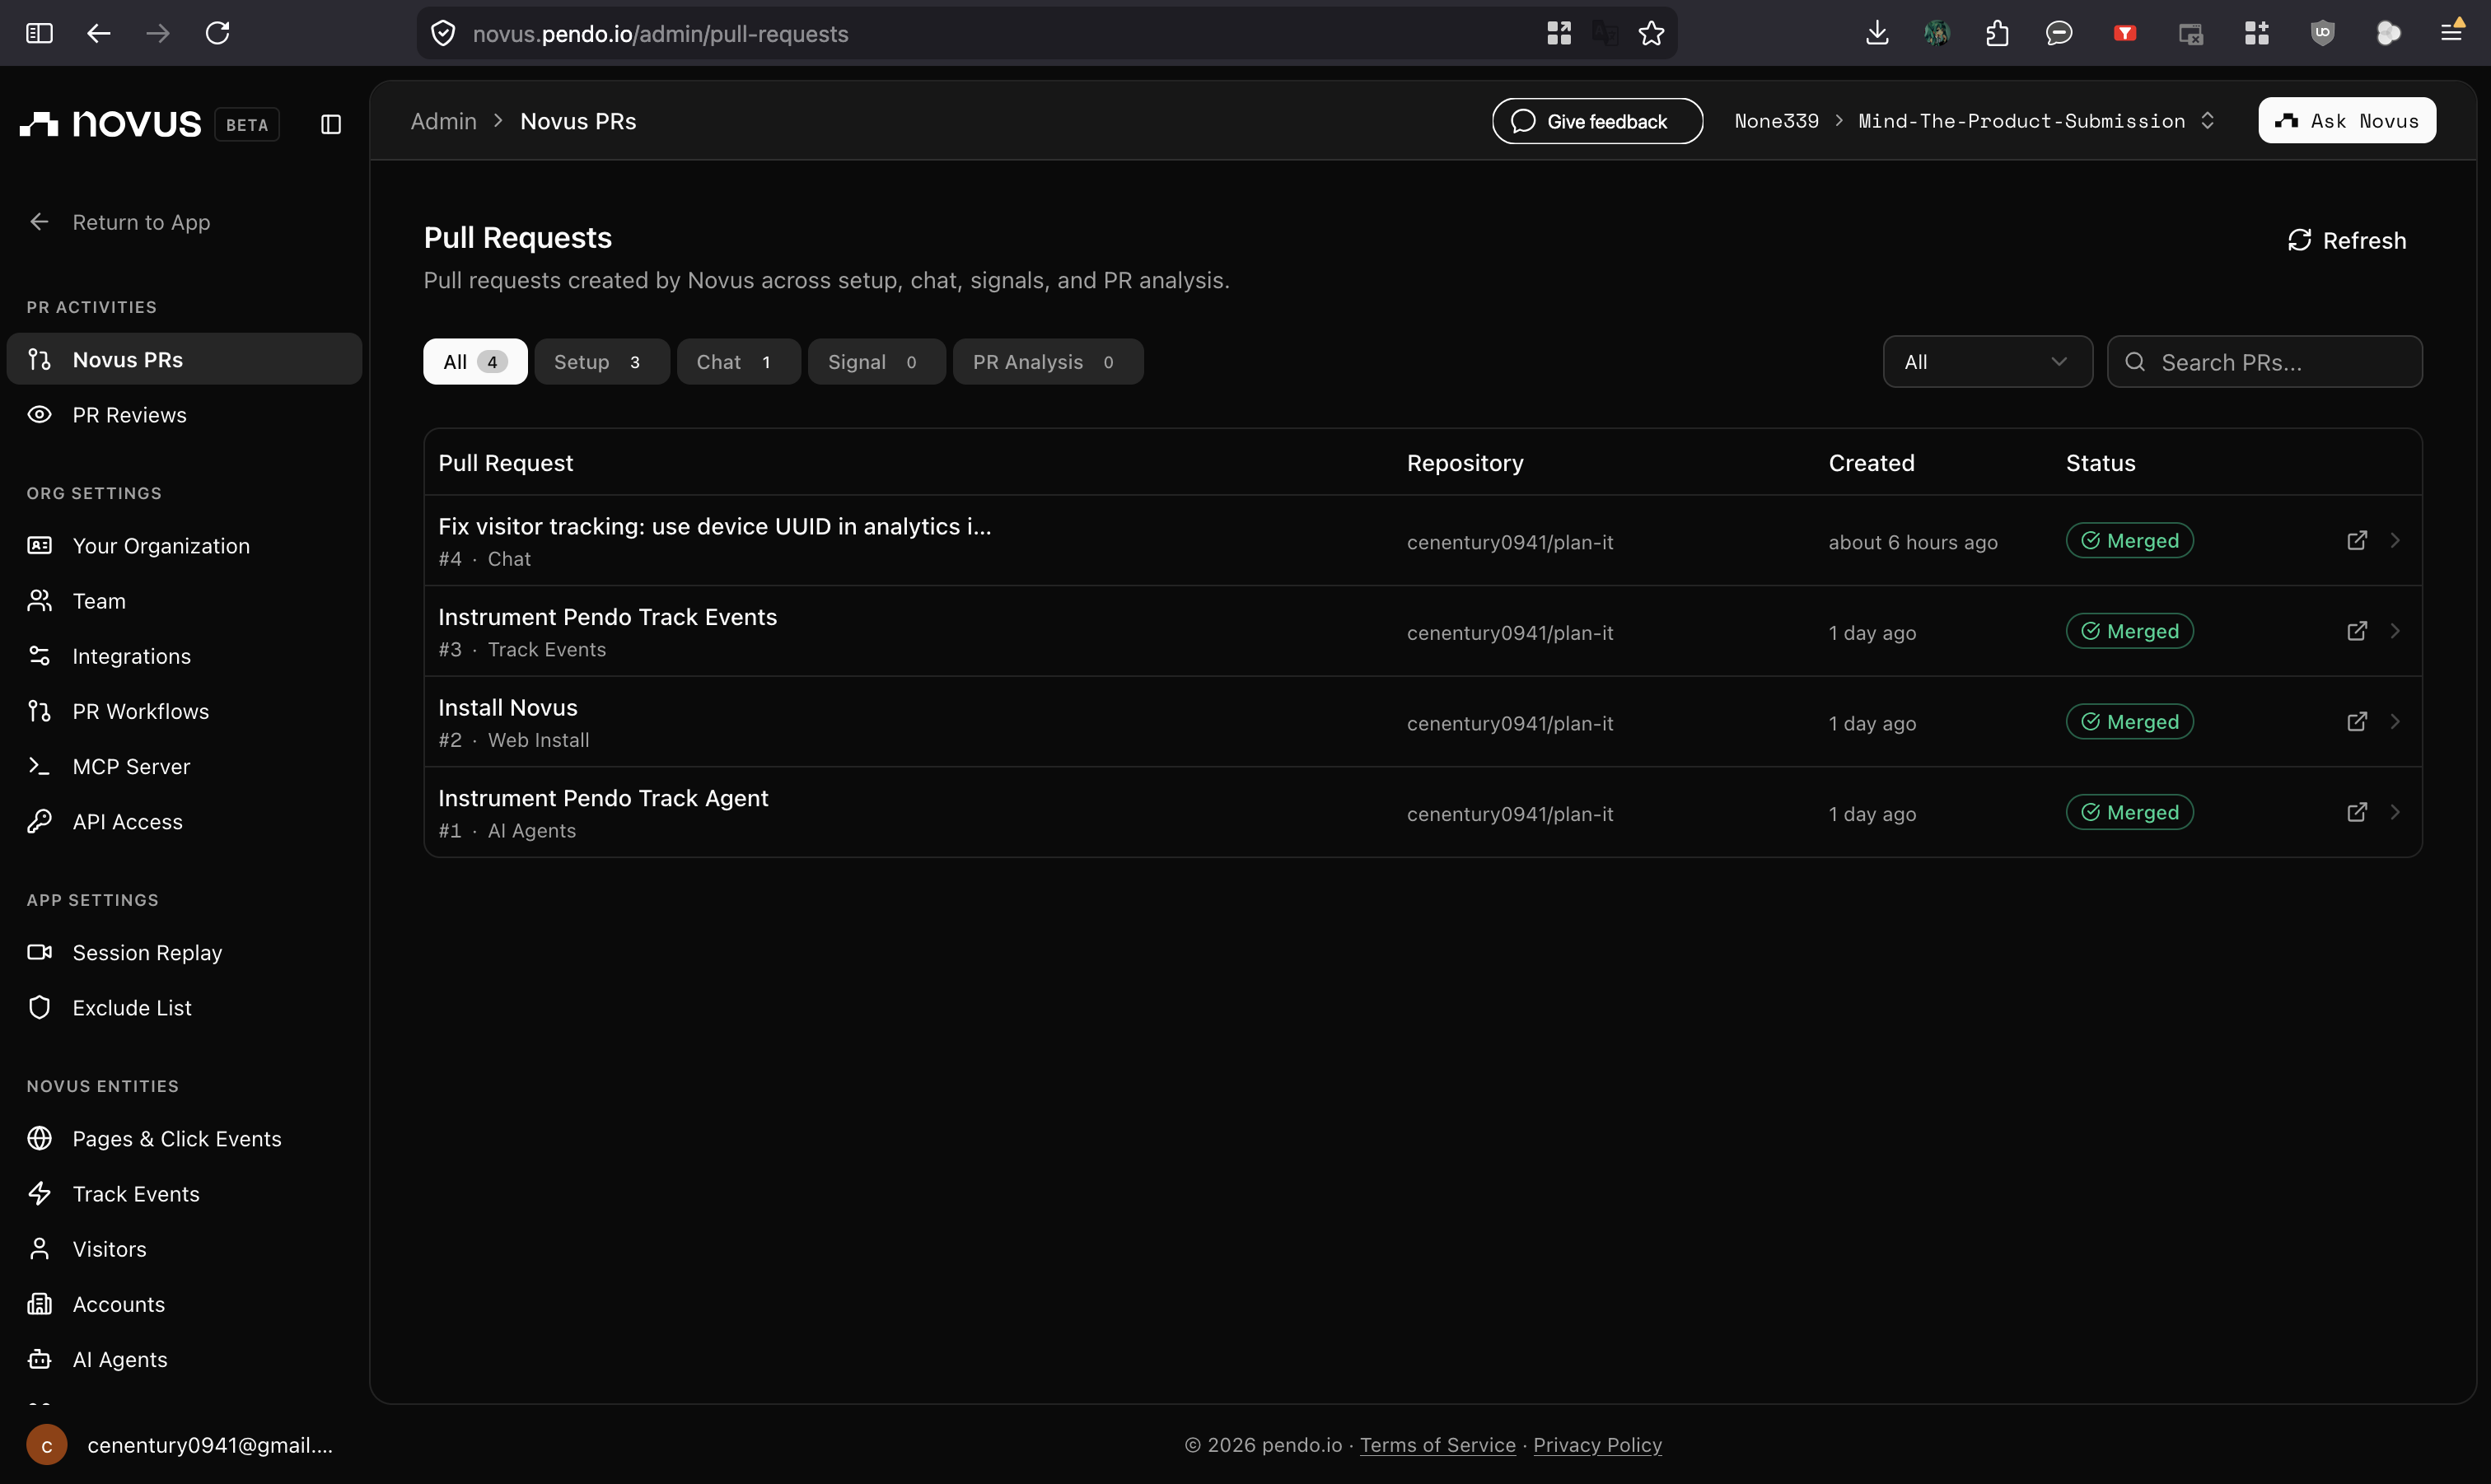Screen dimensions: 2491x1484
Task: Click the Novus logo
Action: pos(111,123)
